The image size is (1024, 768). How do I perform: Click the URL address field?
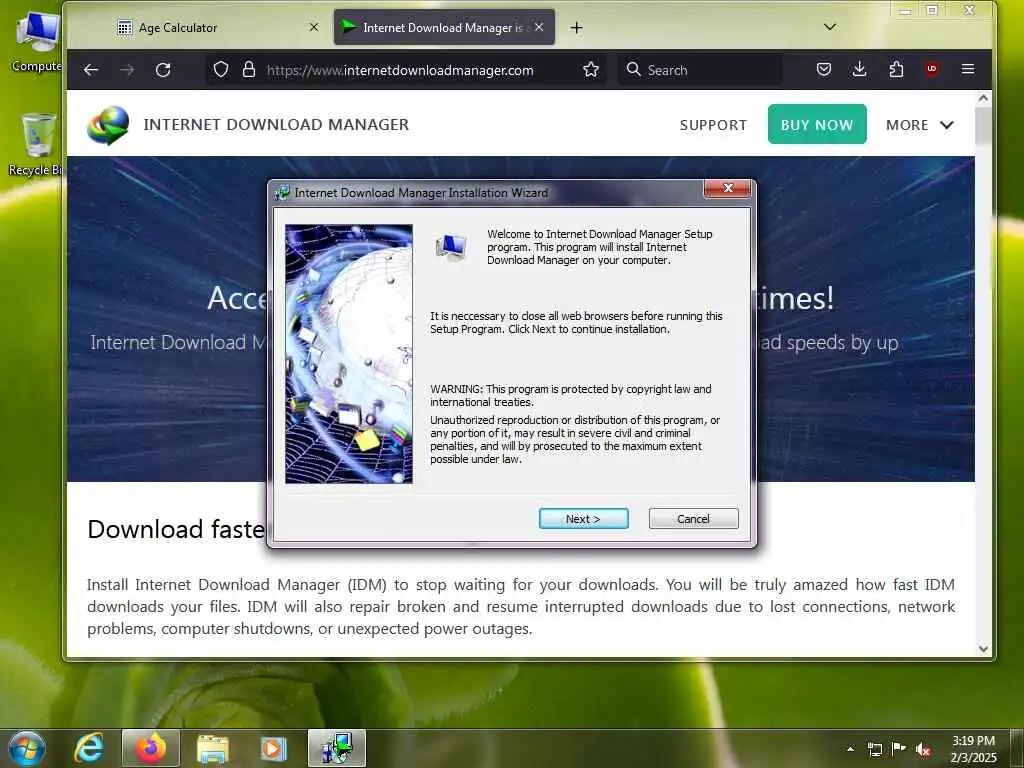(x=400, y=70)
